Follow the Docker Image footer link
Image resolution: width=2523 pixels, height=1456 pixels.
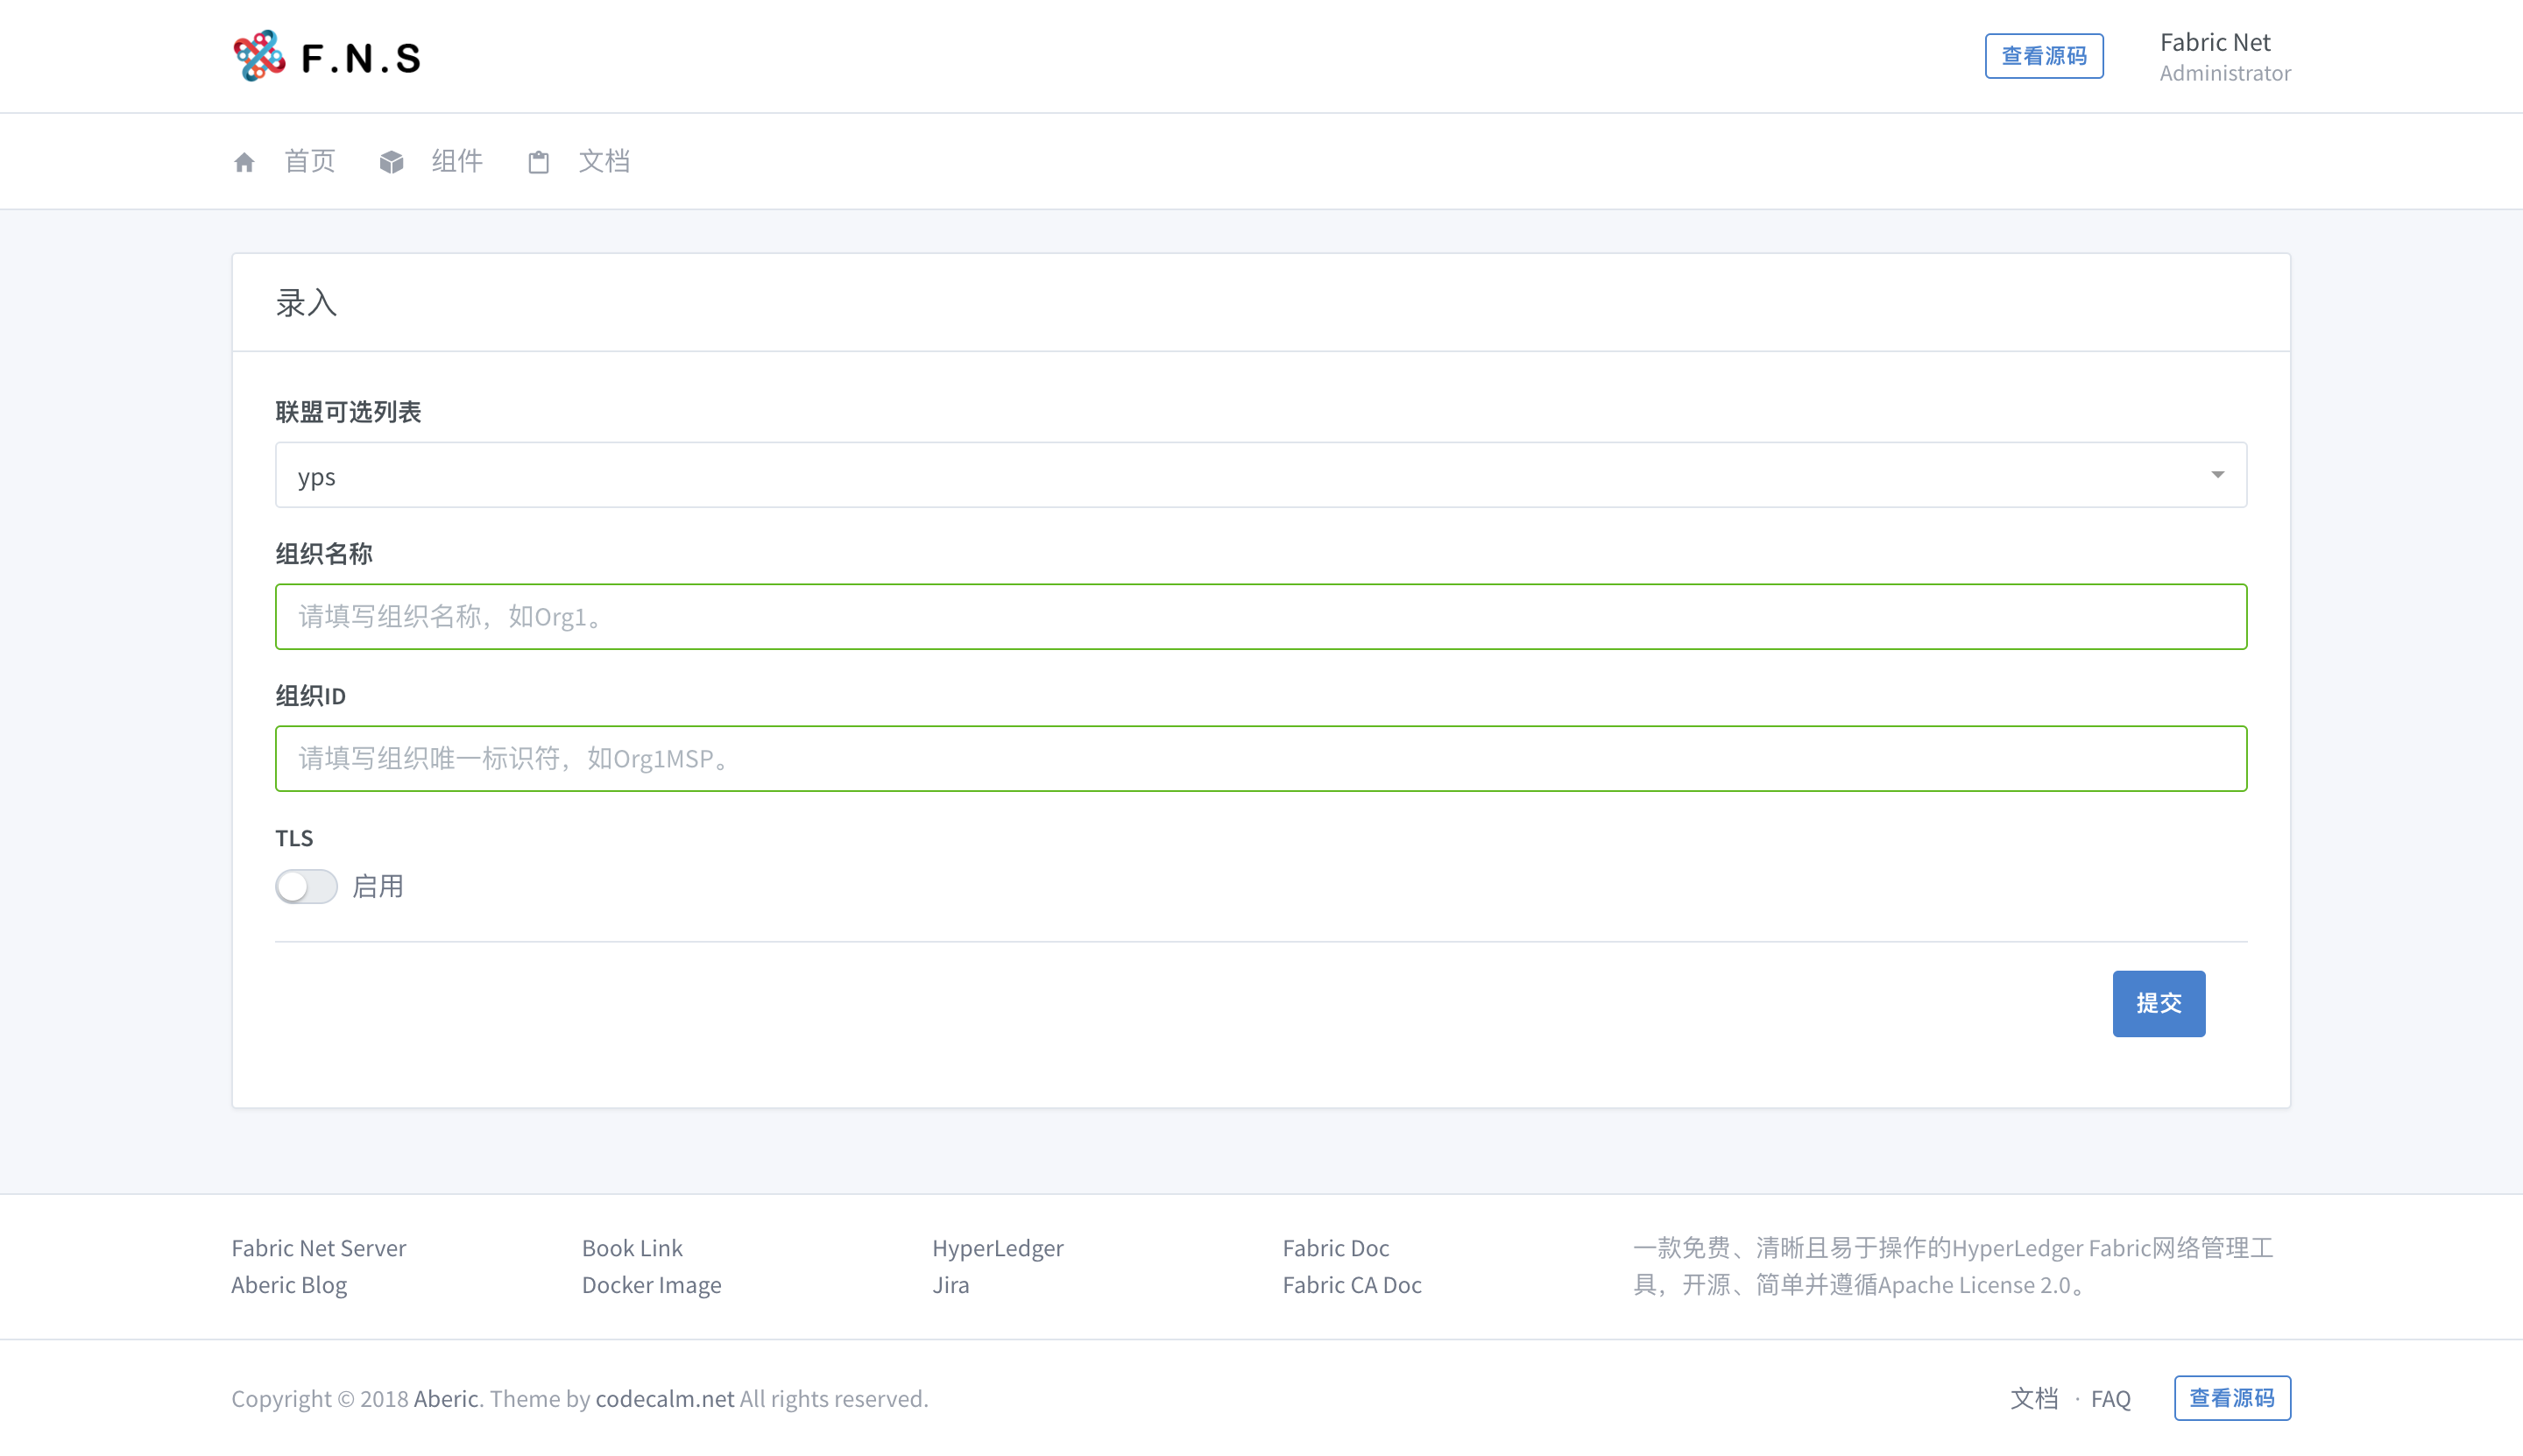pos(651,1284)
